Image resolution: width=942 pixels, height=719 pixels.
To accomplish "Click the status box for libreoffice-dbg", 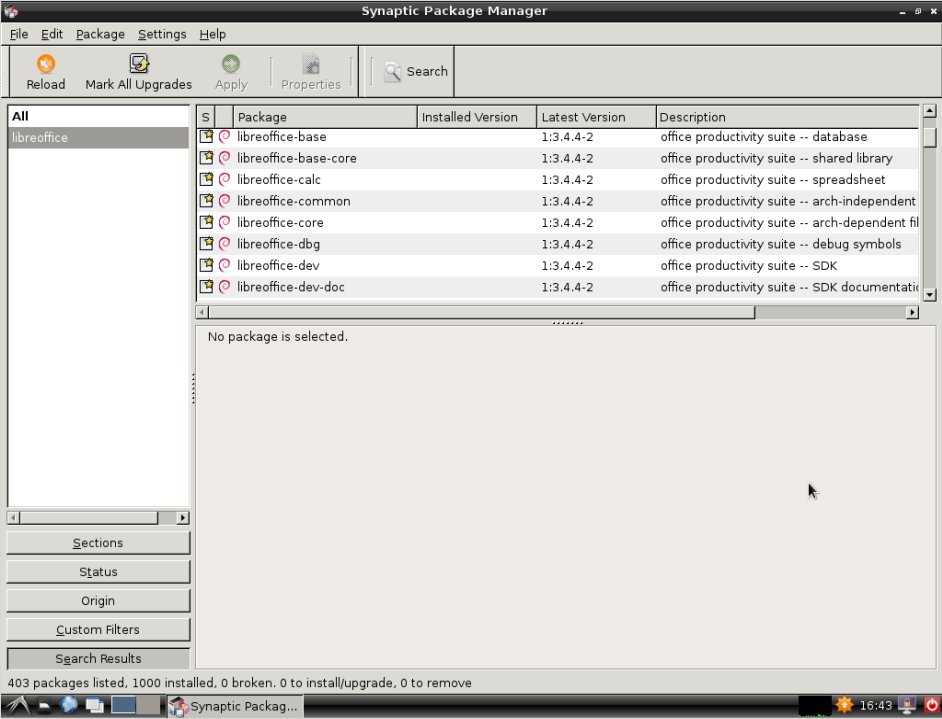I will (x=206, y=244).
